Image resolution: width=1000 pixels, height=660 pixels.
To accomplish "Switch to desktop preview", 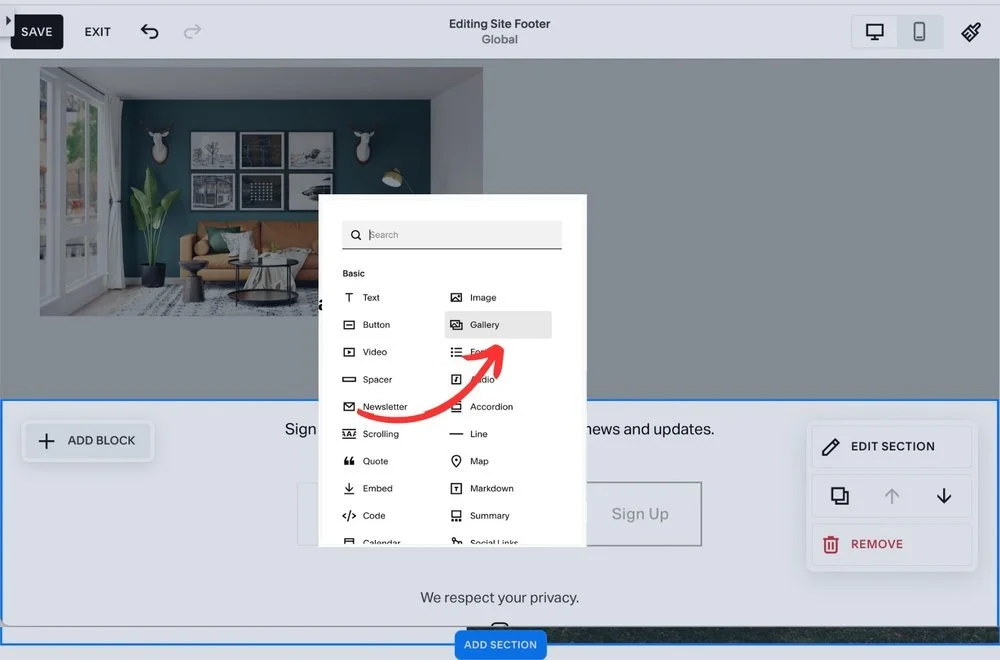I will [x=874, y=32].
